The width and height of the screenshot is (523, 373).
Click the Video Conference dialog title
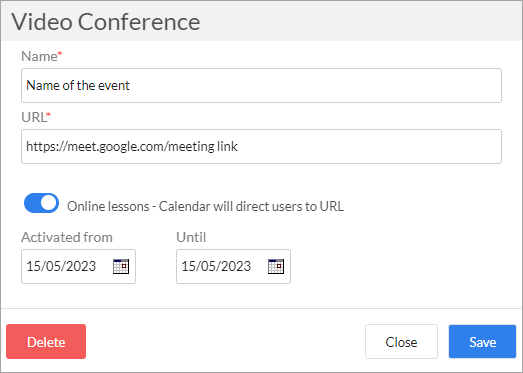click(106, 22)
